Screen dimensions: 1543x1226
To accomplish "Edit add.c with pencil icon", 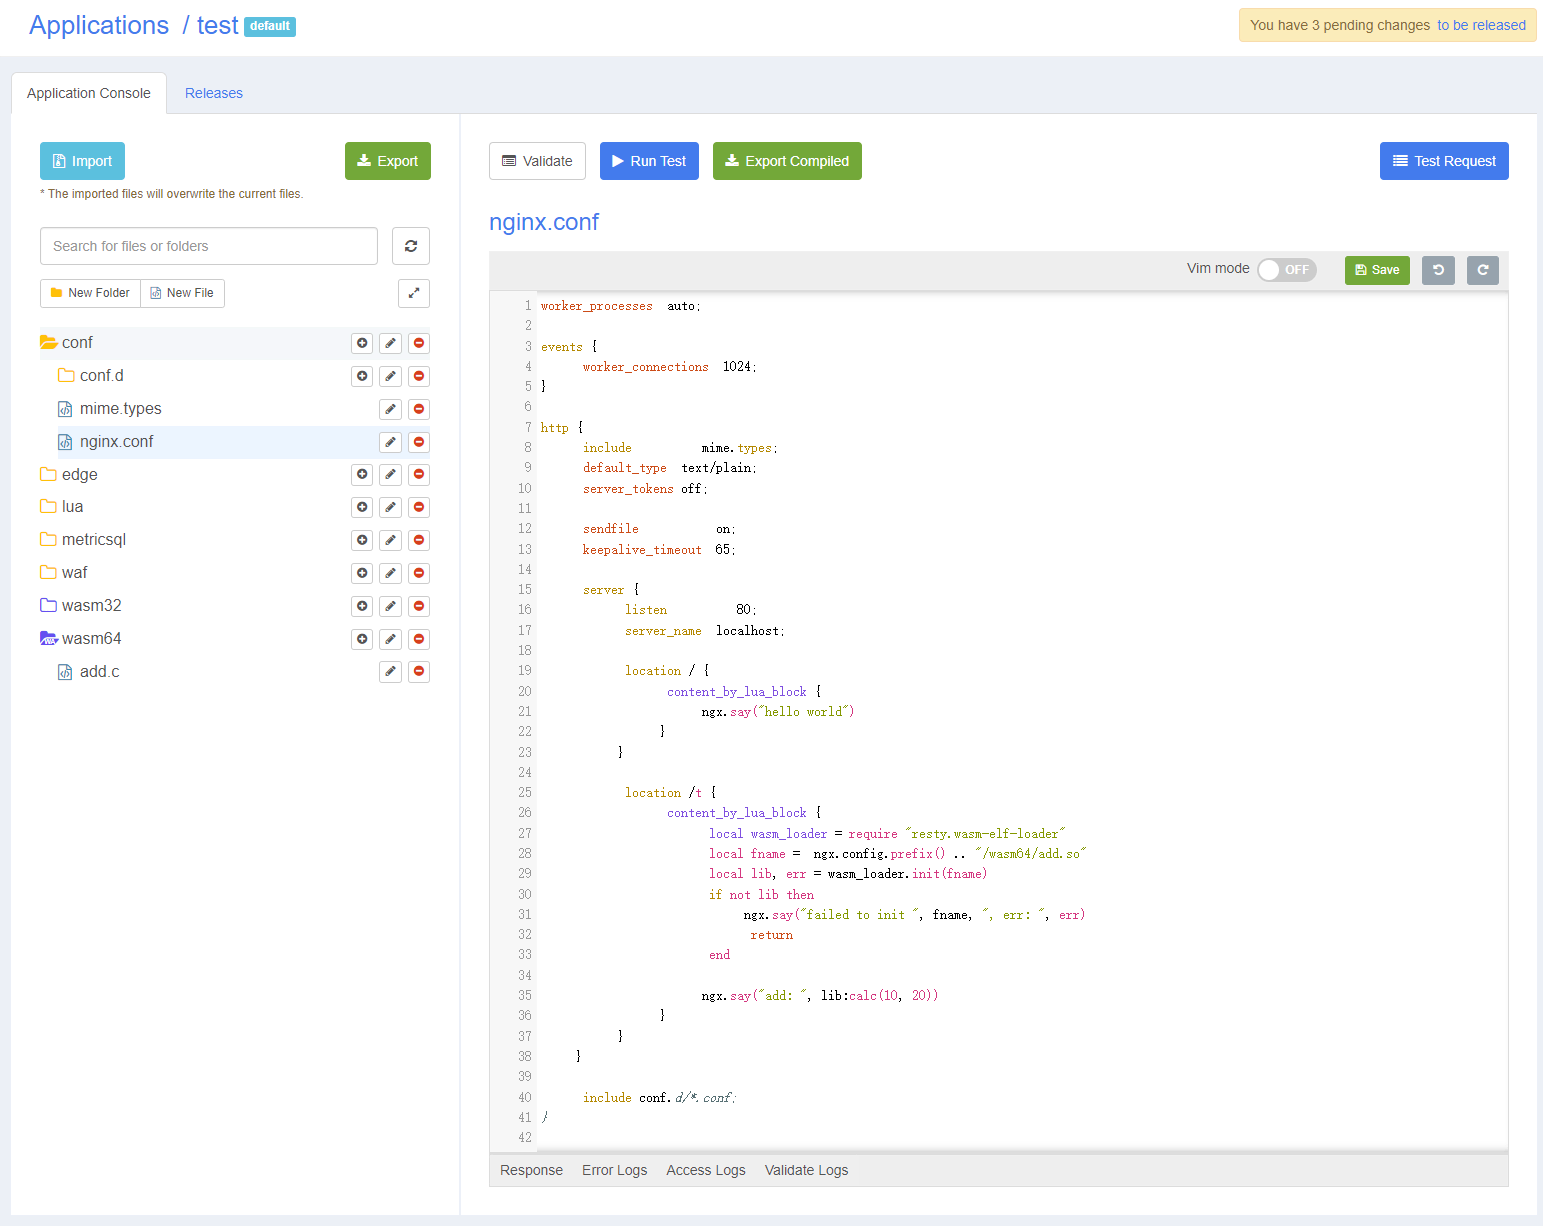I will pyautogui.click(x=391, y=672).
